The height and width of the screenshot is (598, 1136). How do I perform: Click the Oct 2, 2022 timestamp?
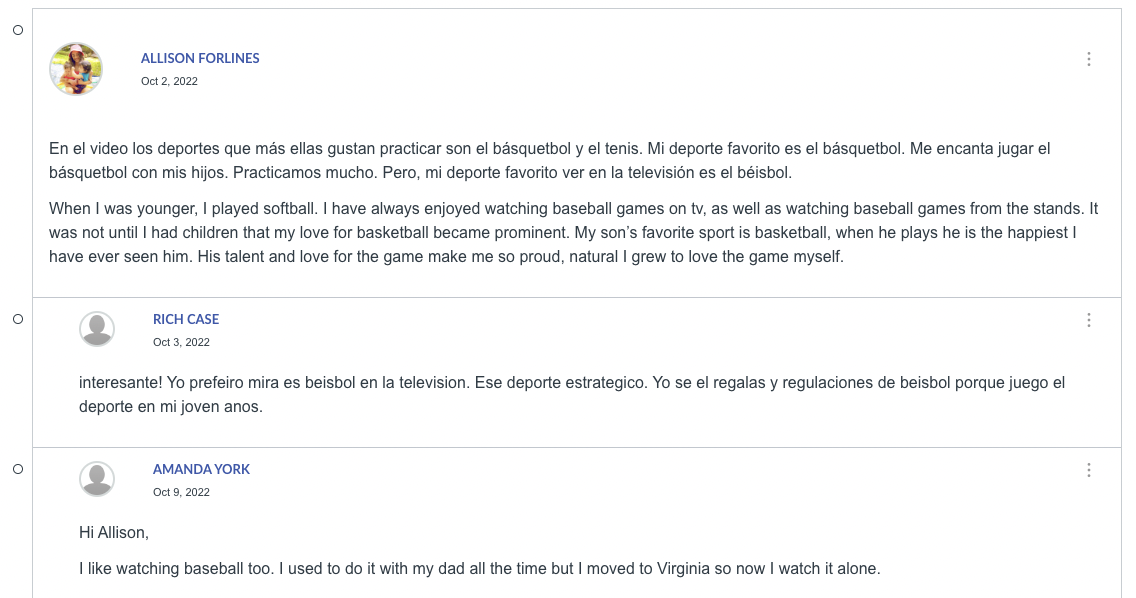(x=169, y=81)
